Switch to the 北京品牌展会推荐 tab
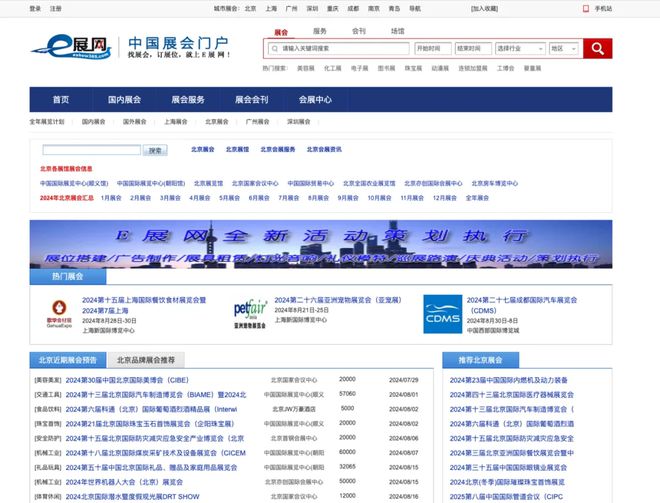The image size is (660, 503). 146,360
